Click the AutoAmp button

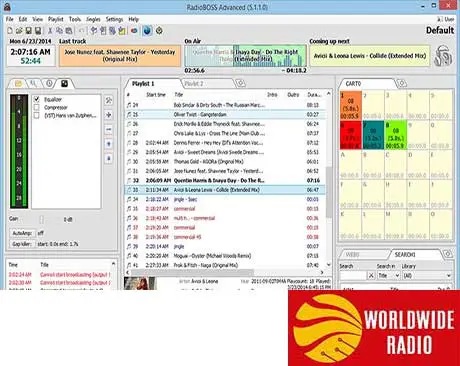pos(22,233)
